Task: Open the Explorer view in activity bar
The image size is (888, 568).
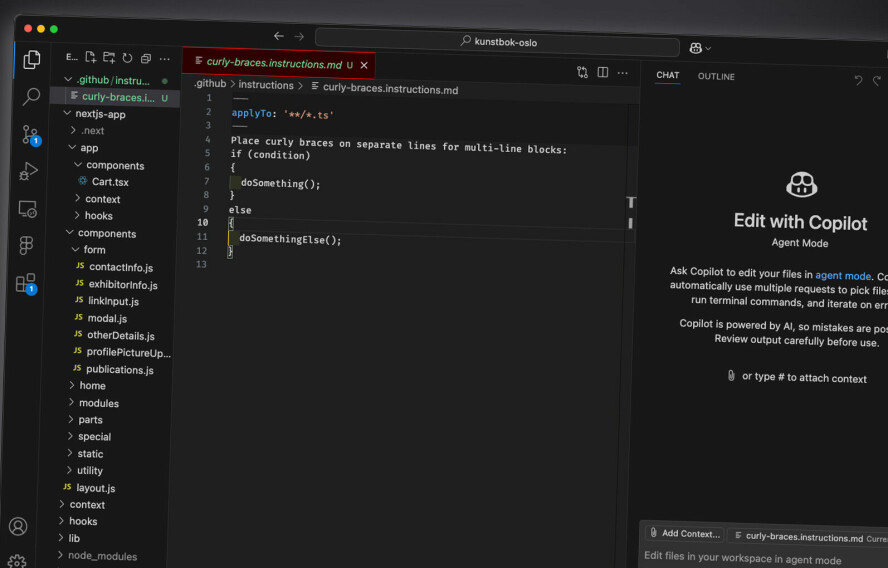Action: click(32, 59)
